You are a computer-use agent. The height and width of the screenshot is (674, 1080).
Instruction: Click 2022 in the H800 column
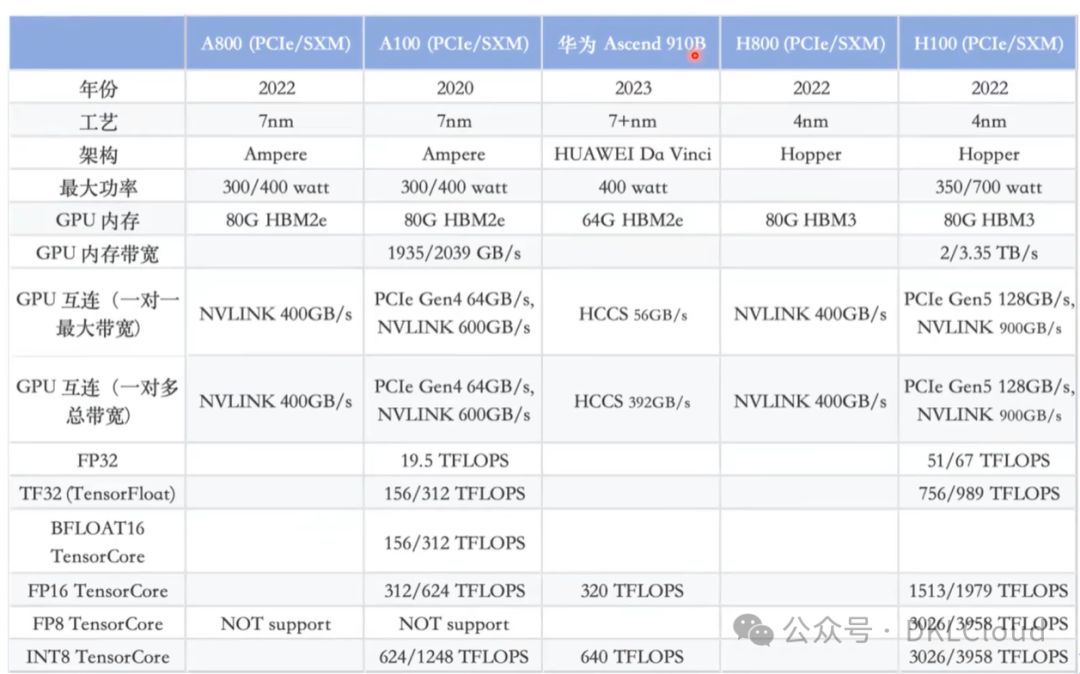click(x=811, y=88)
